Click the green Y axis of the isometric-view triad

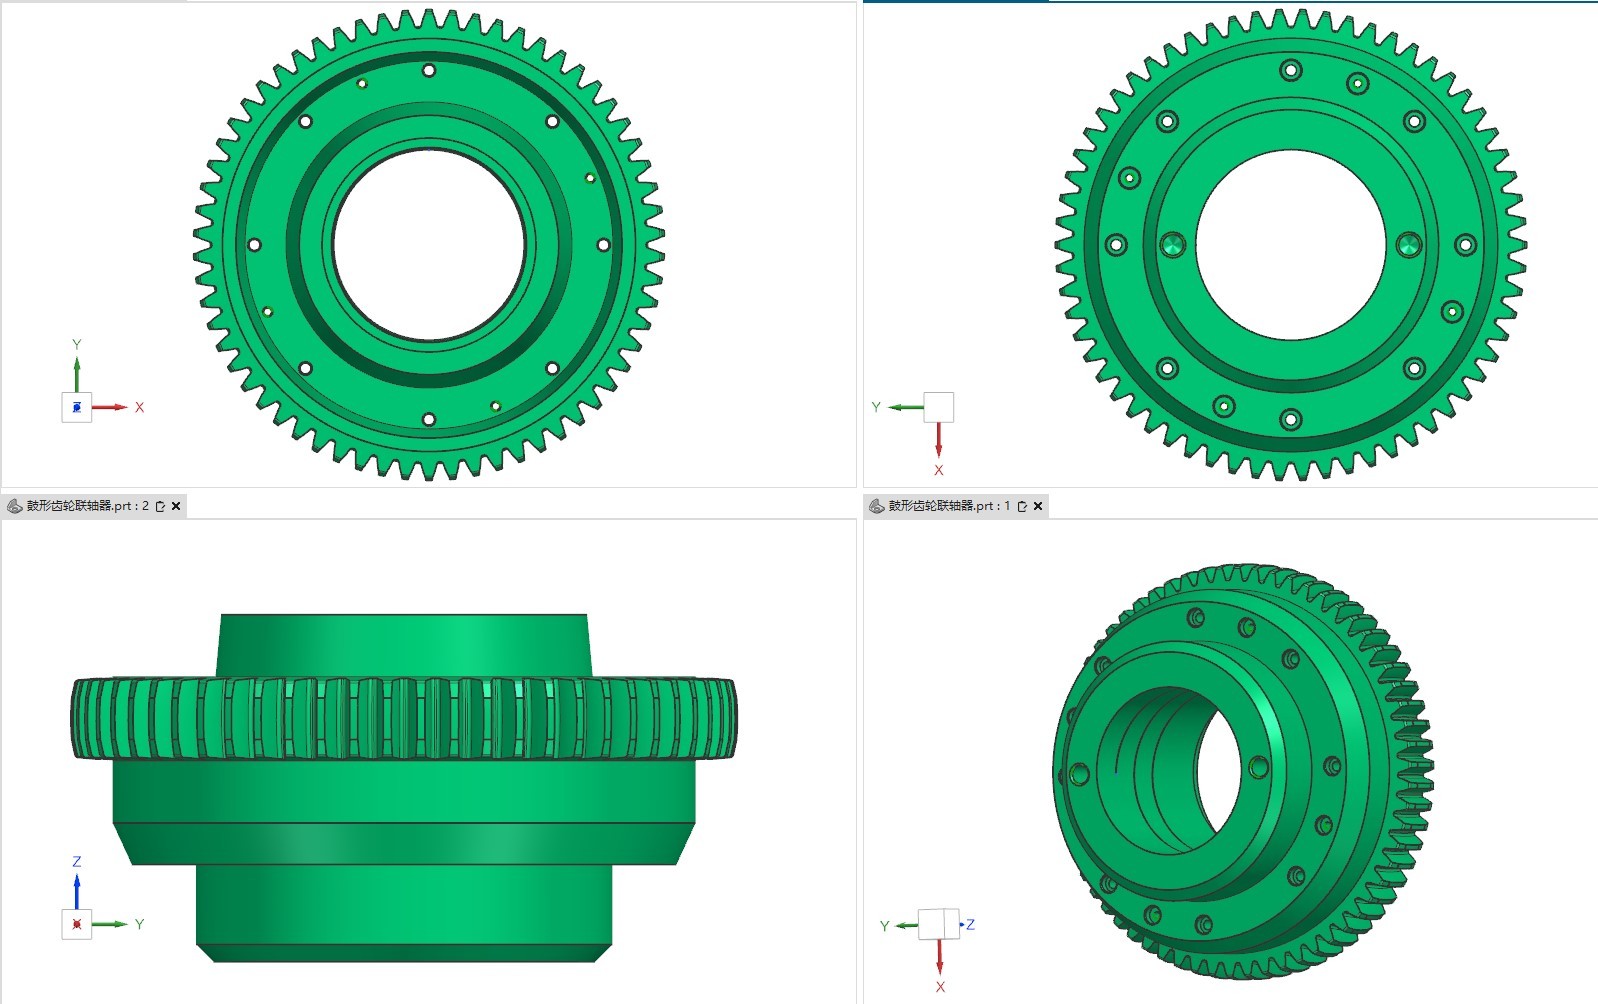pyautogui.click(x=906, y=925)
